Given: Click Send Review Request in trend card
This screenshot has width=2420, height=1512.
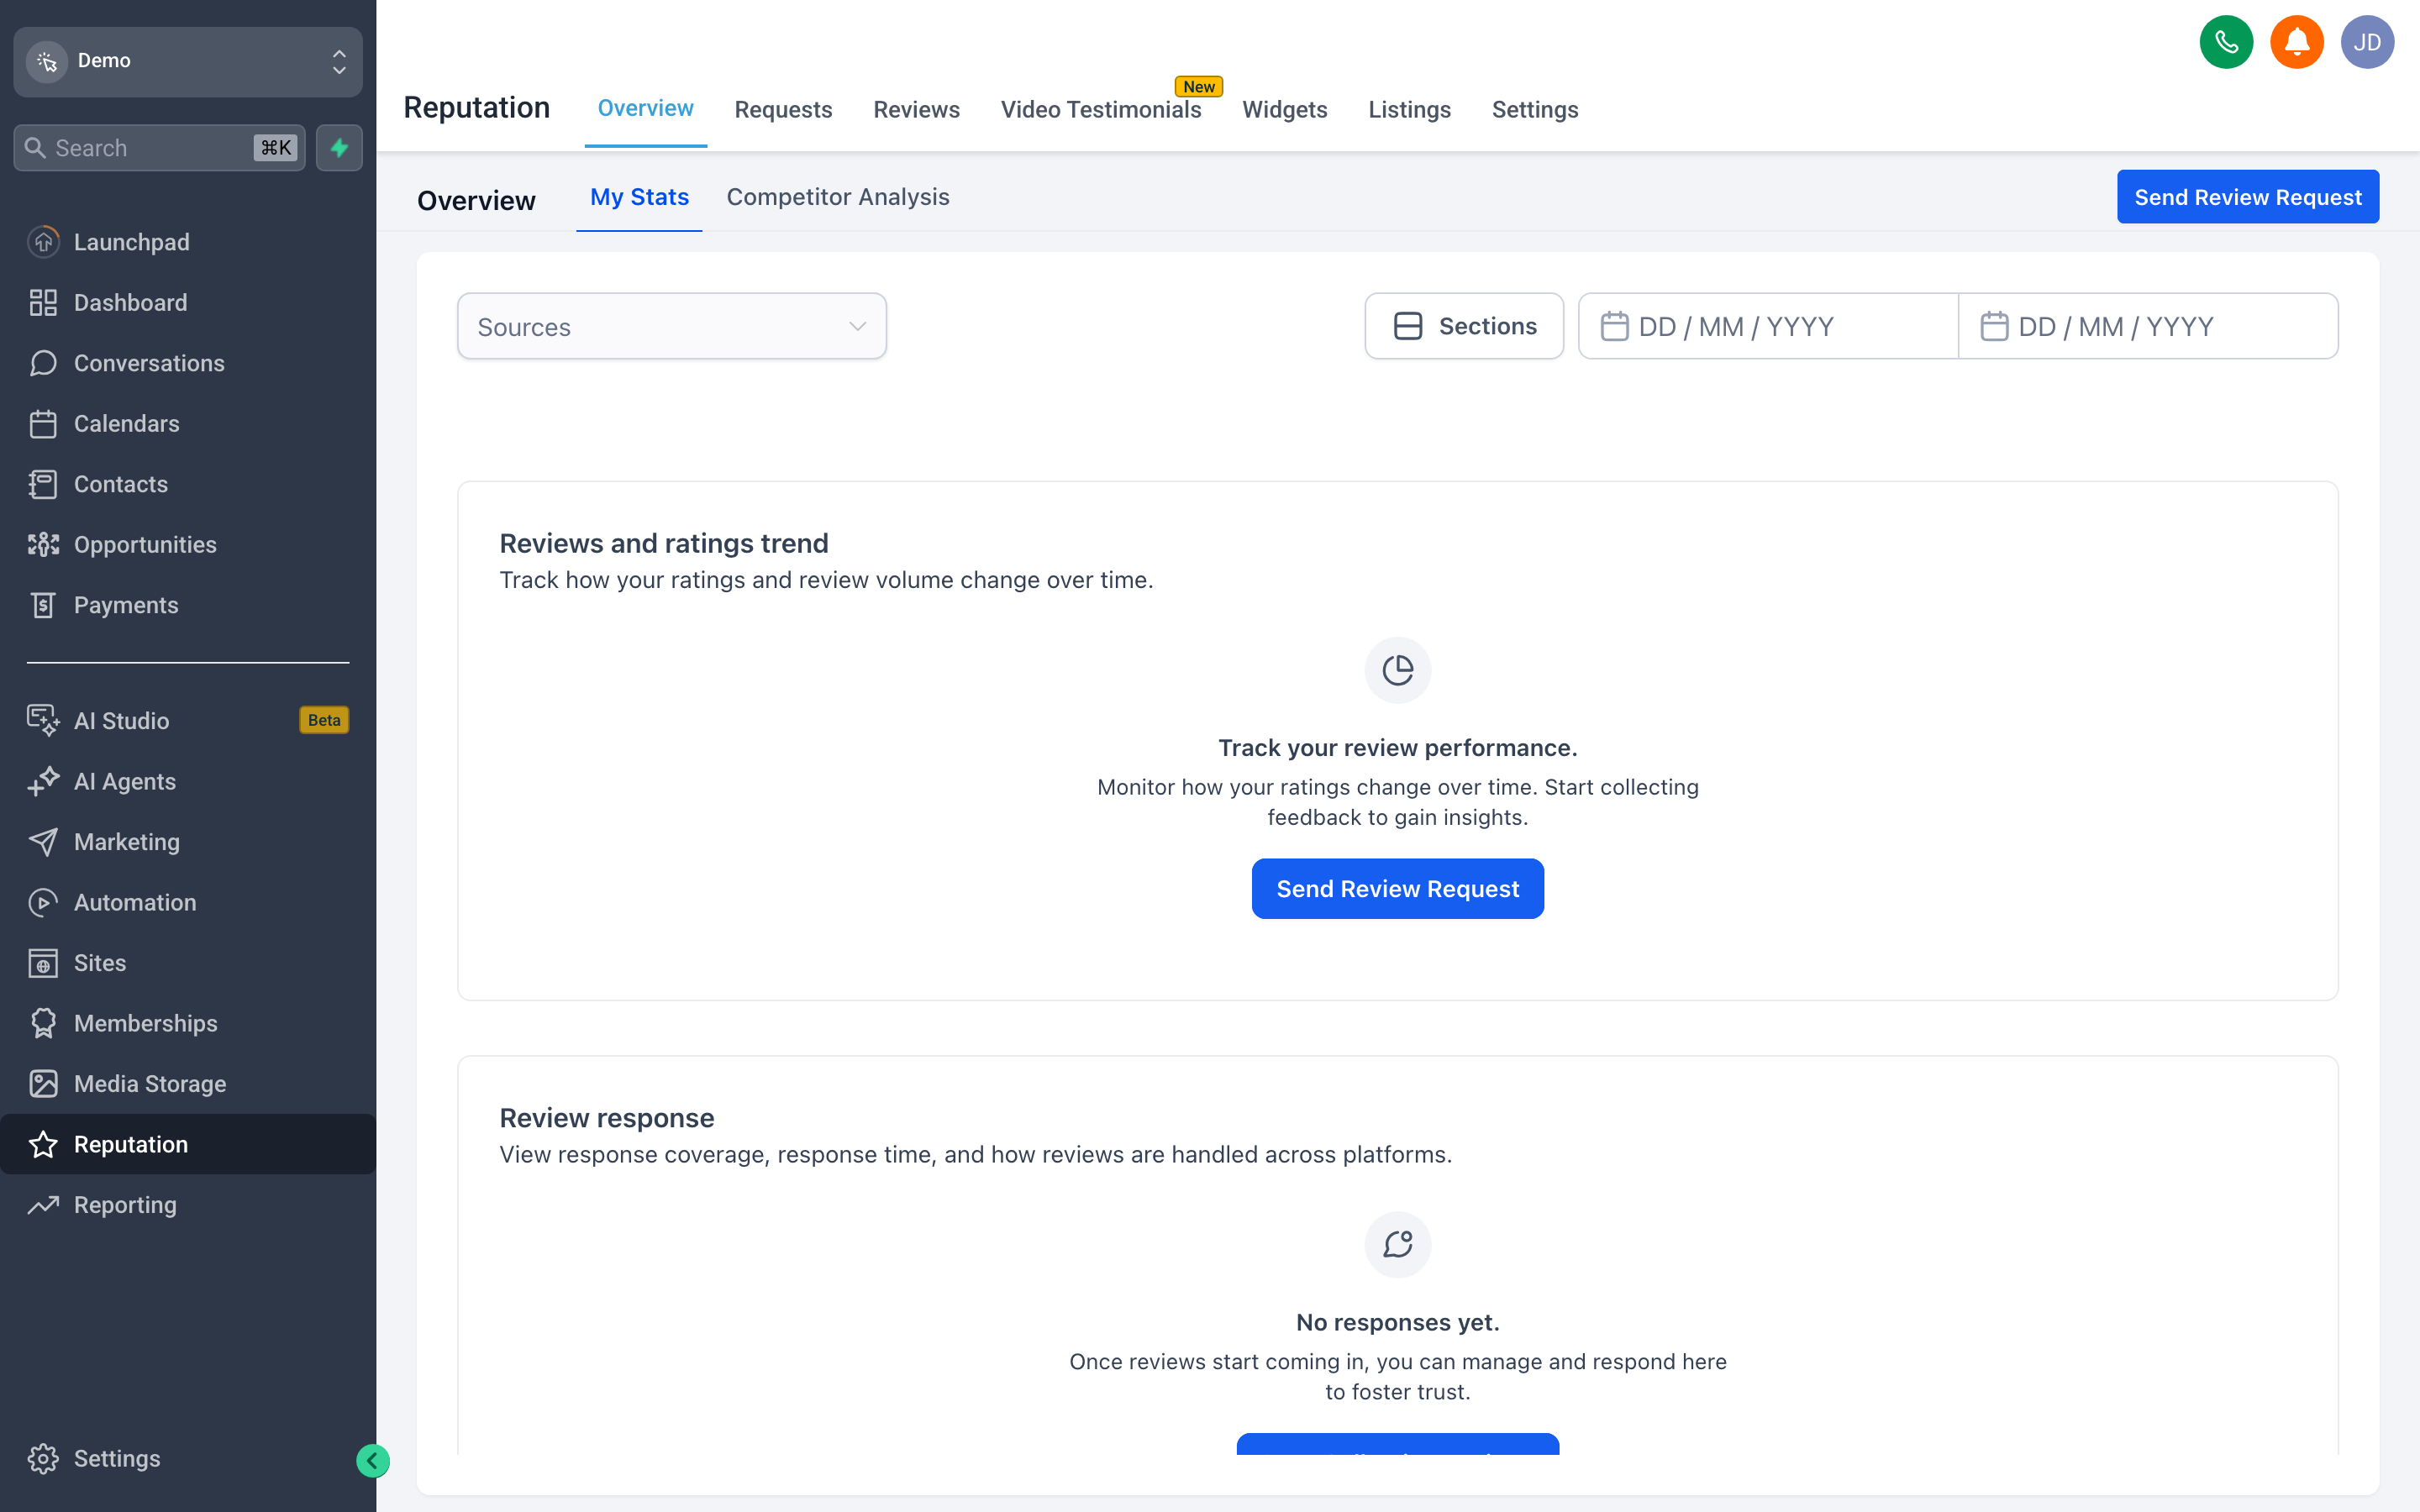Looking at the screenshot, I should tap(1397, 888).
